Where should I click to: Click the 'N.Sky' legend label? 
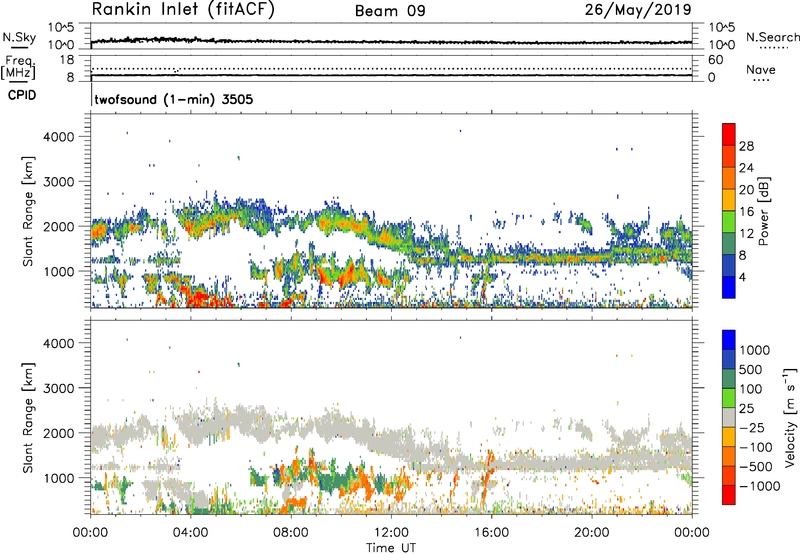(x=19, y=37)
